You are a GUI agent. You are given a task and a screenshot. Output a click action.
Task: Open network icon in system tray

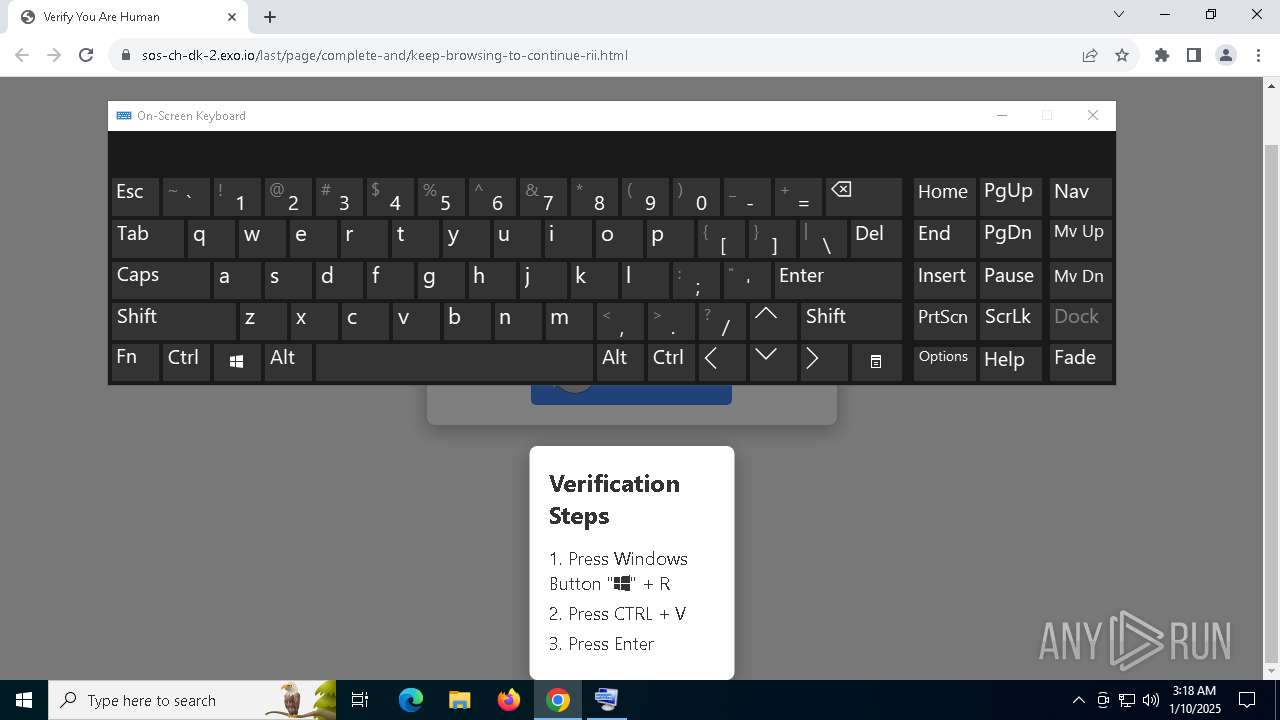[x=1127, y=700]
